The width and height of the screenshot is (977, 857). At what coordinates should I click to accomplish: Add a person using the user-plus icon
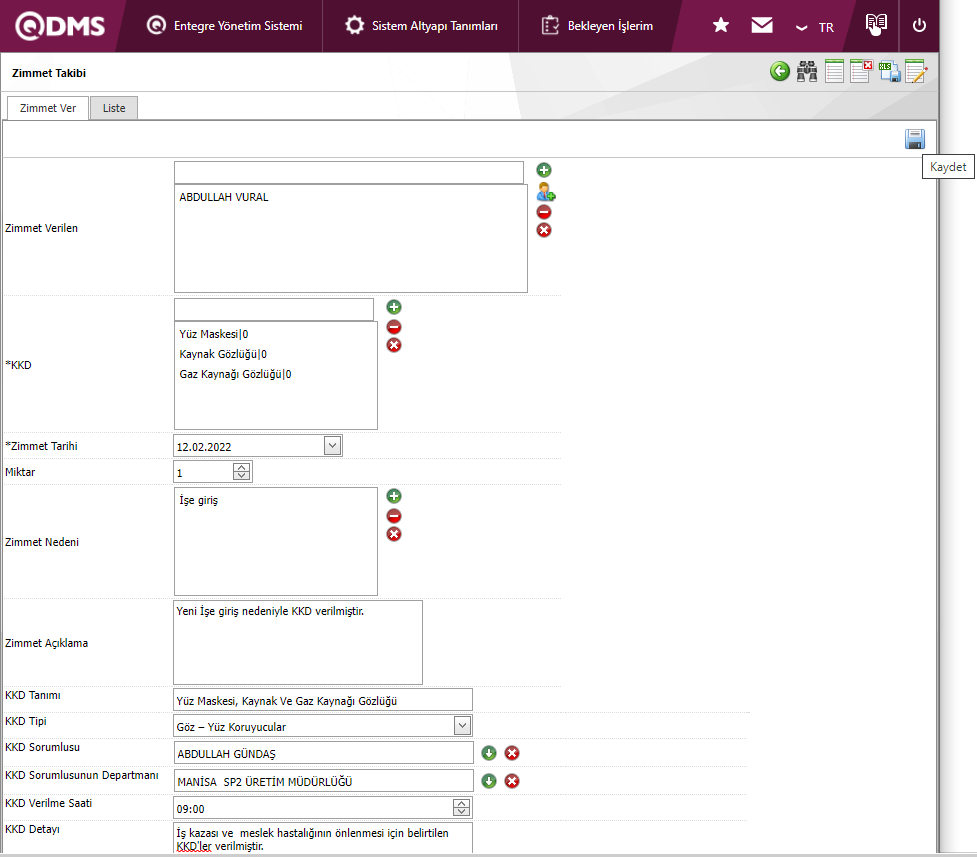point(545,191)
